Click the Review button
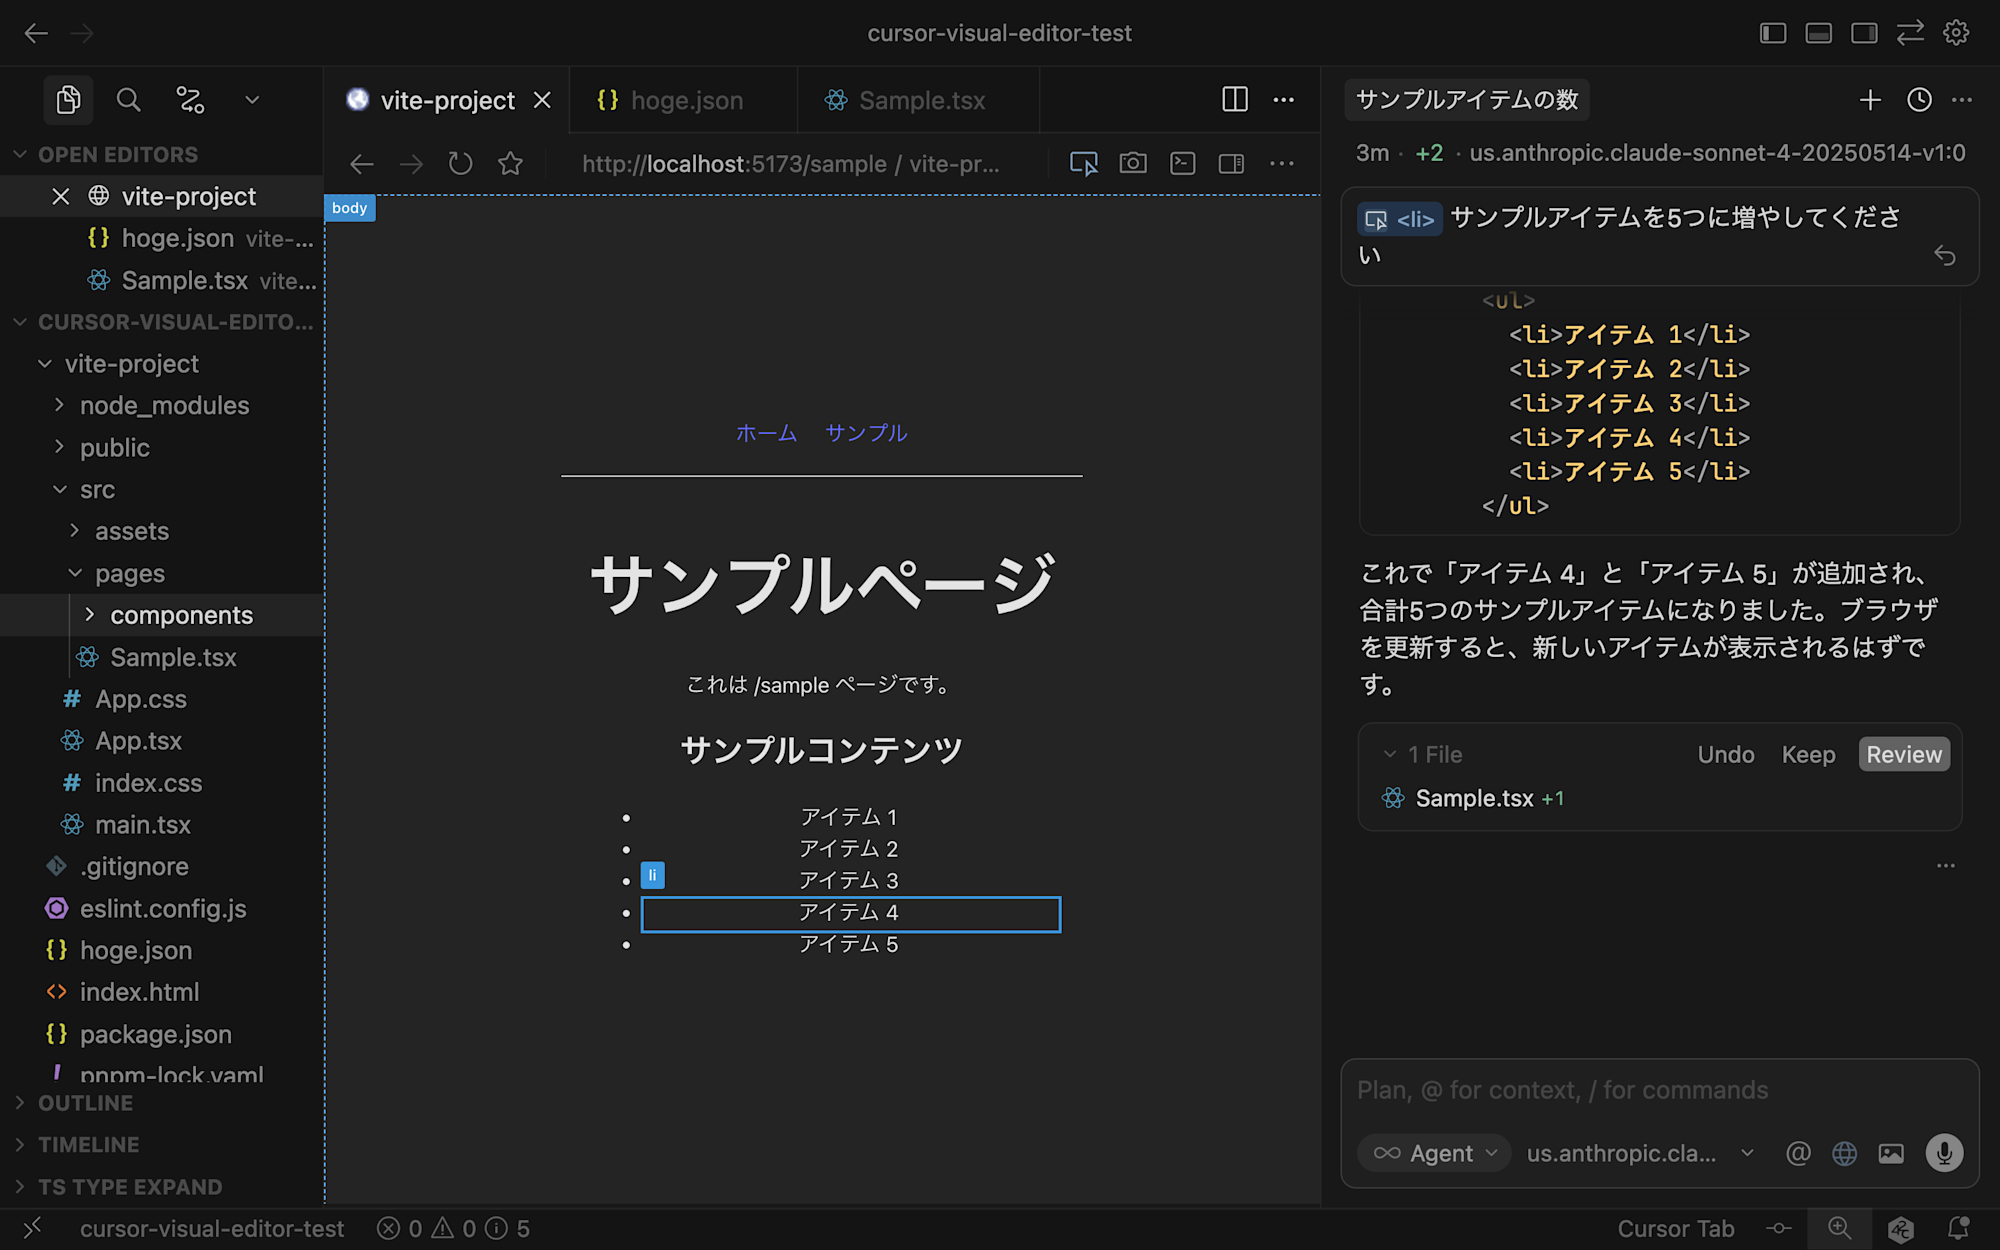2000x1250 pixels. (x=1903, y=754)
